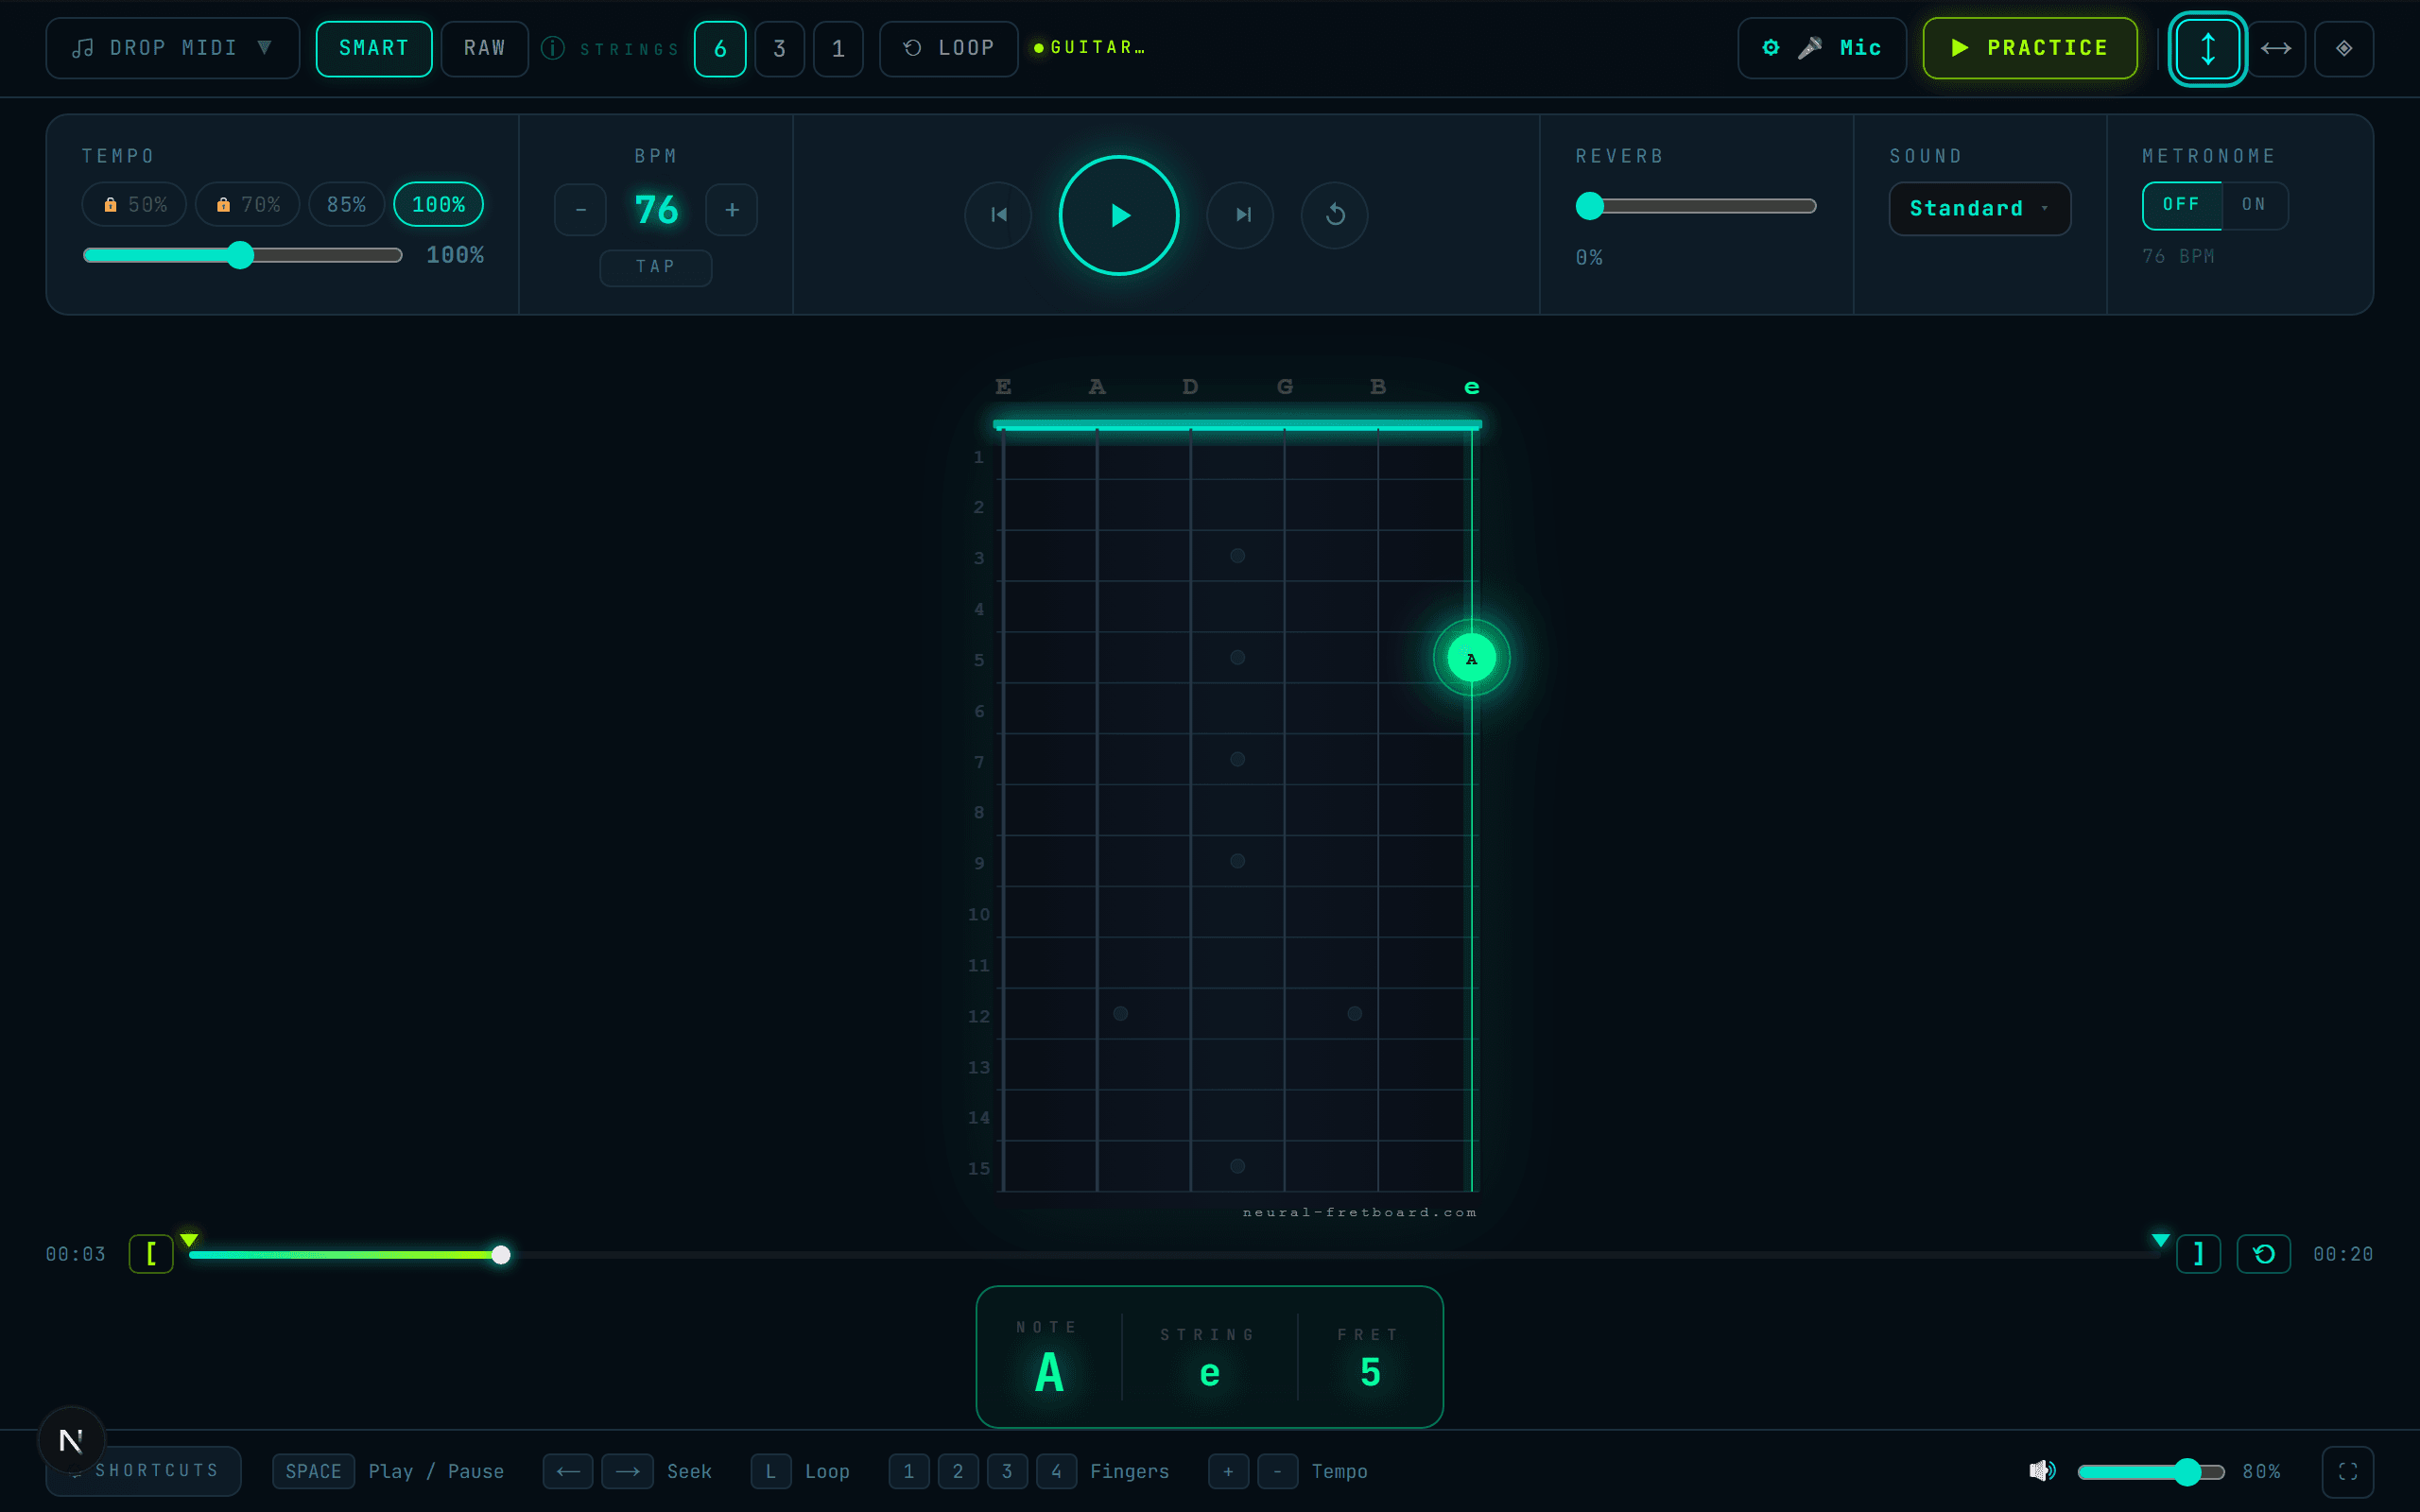
Task: Click the timeline playhead handle
Action: 501,1255
